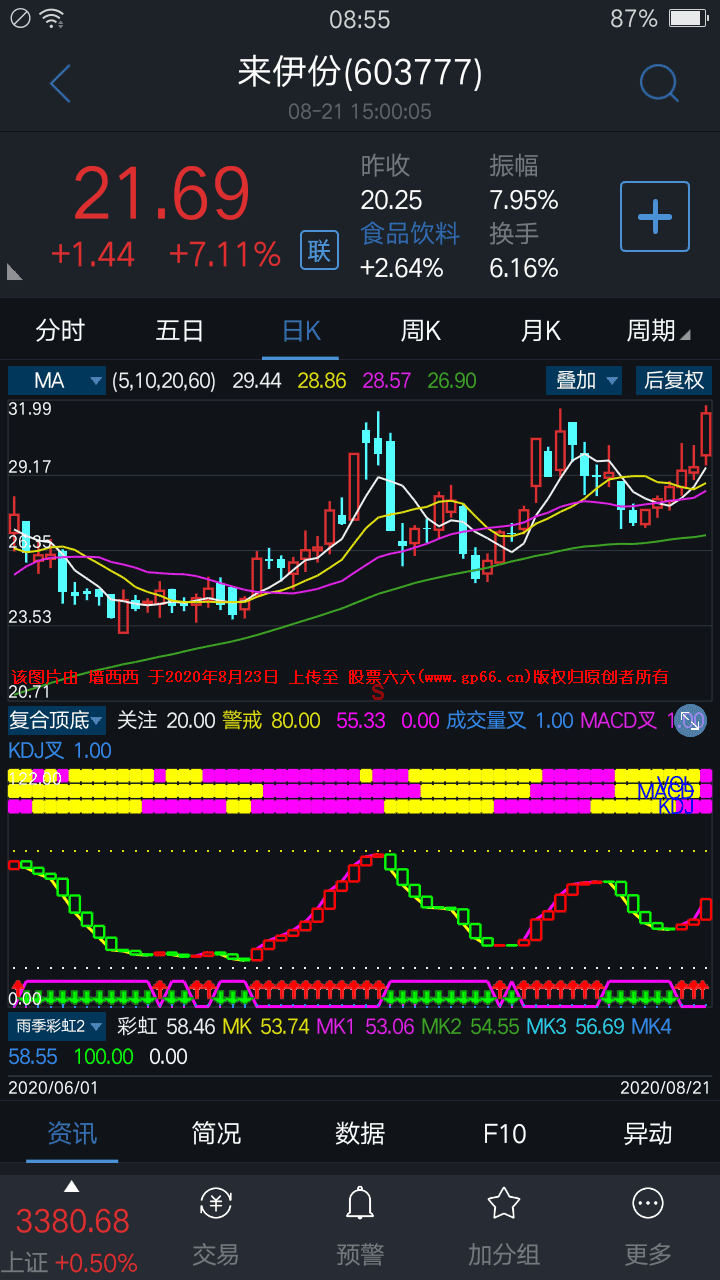Screen dimensions: 720x1280
Task: Tap 食品饮料 sector link
Action: point(410,234)
